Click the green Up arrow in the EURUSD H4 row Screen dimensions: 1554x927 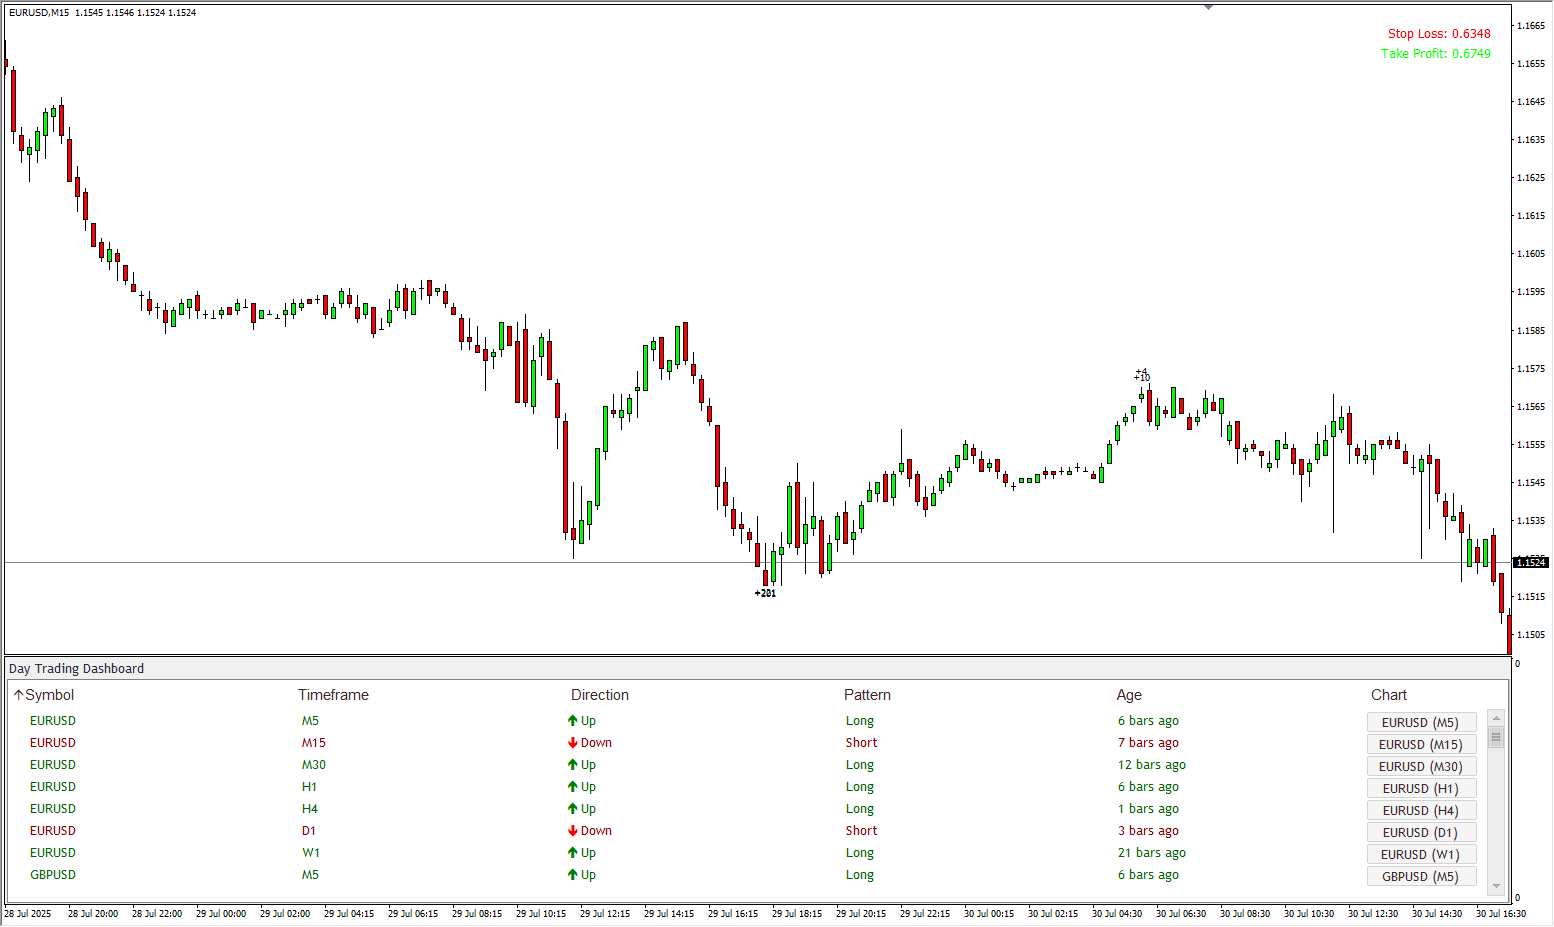(573, 809)
